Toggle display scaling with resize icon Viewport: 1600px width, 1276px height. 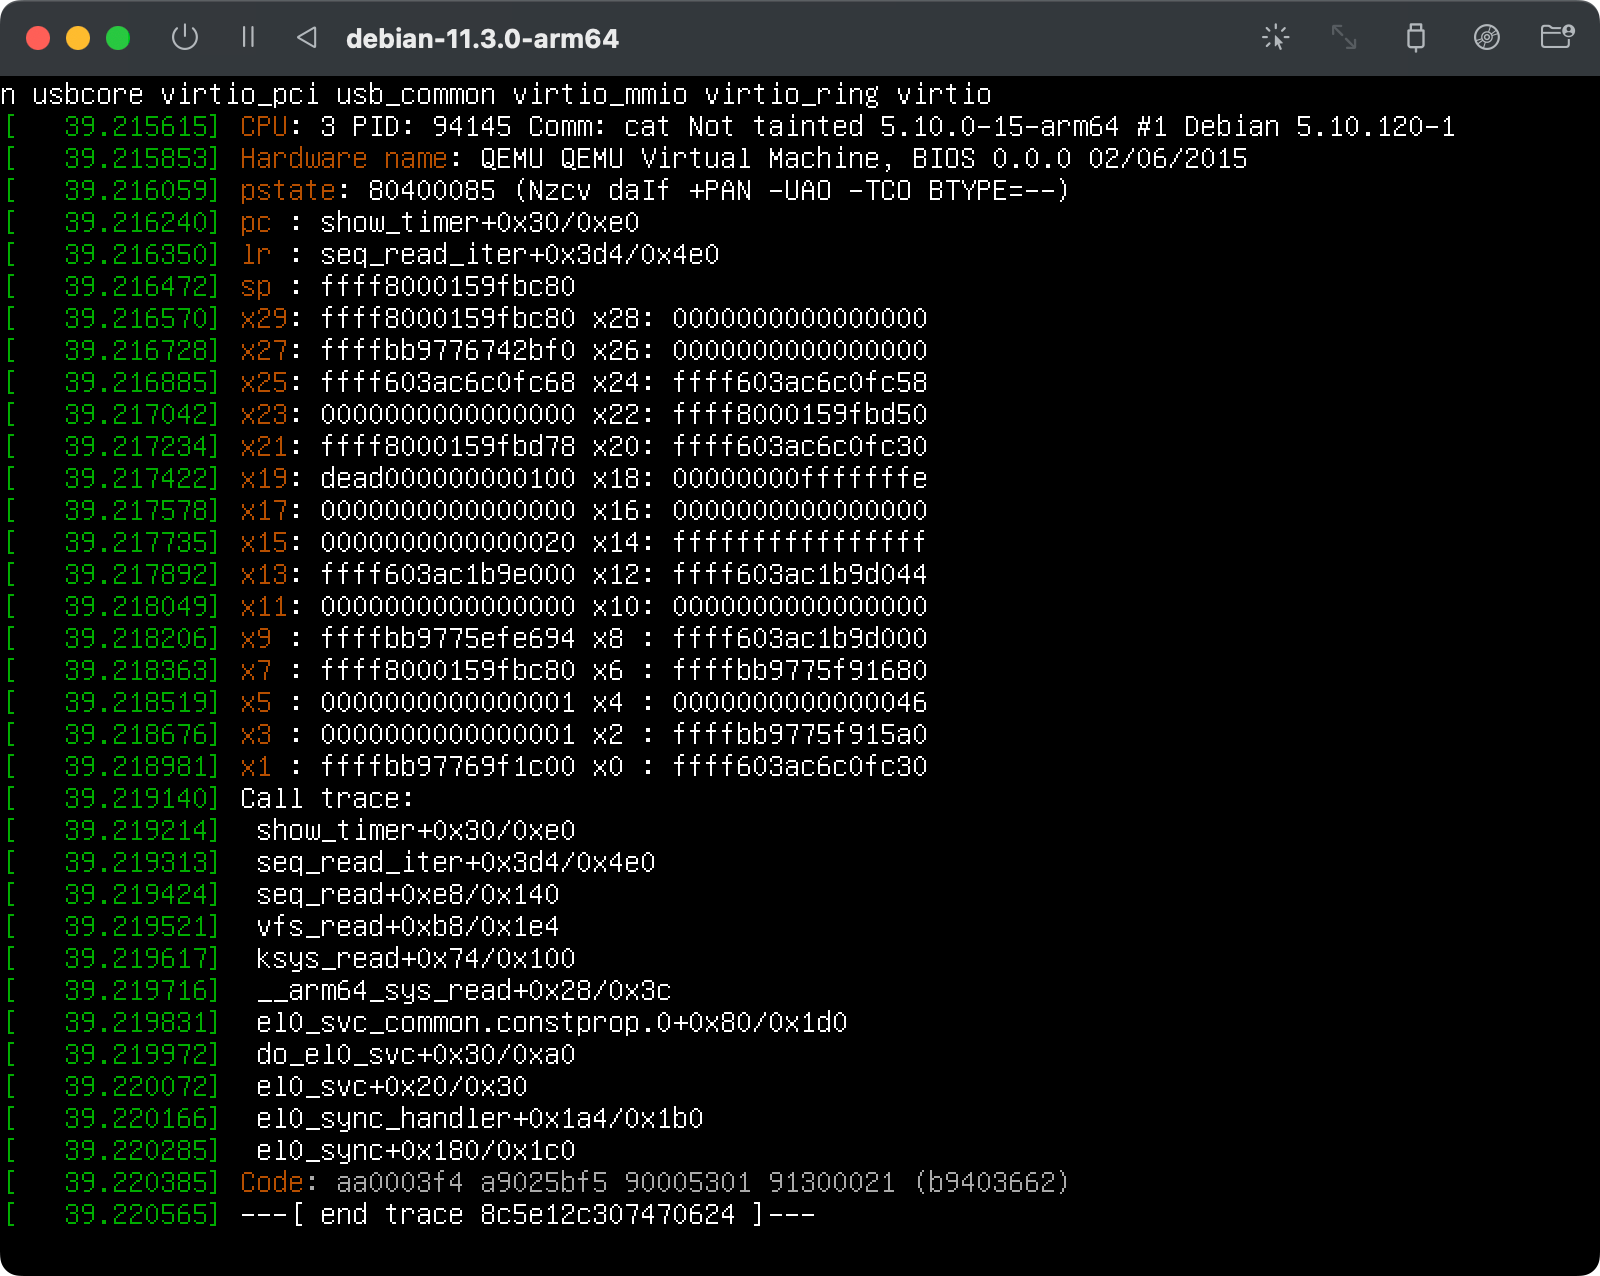coord(1345,37)
